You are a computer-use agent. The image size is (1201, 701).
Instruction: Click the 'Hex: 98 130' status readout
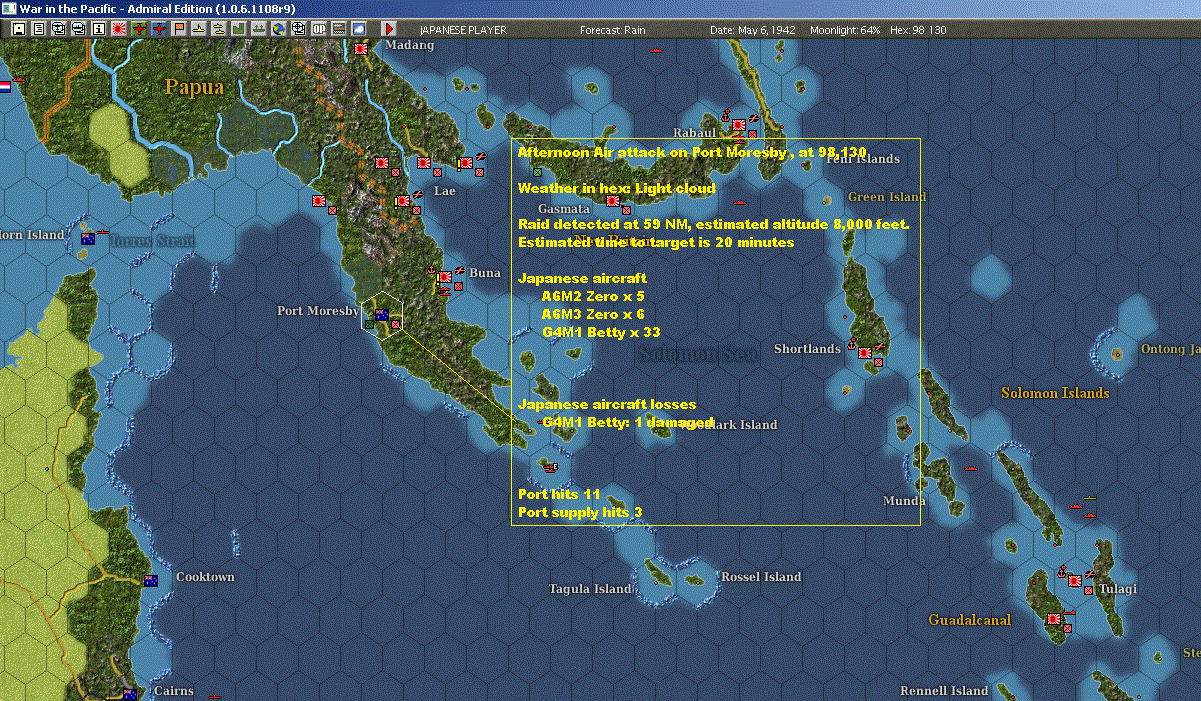coord(917,30)
